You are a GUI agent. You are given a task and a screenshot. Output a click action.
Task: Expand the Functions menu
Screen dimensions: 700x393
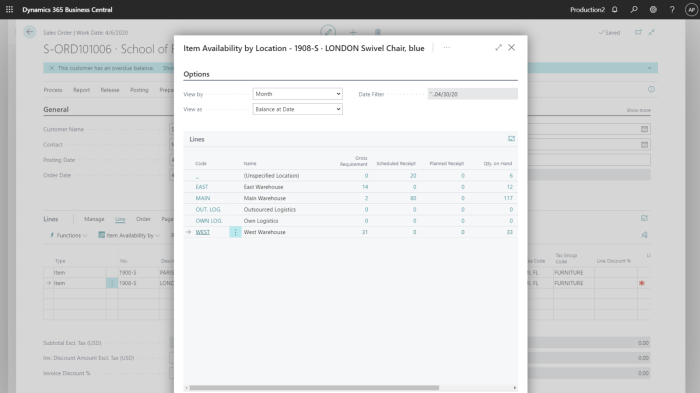coord(68,235)
